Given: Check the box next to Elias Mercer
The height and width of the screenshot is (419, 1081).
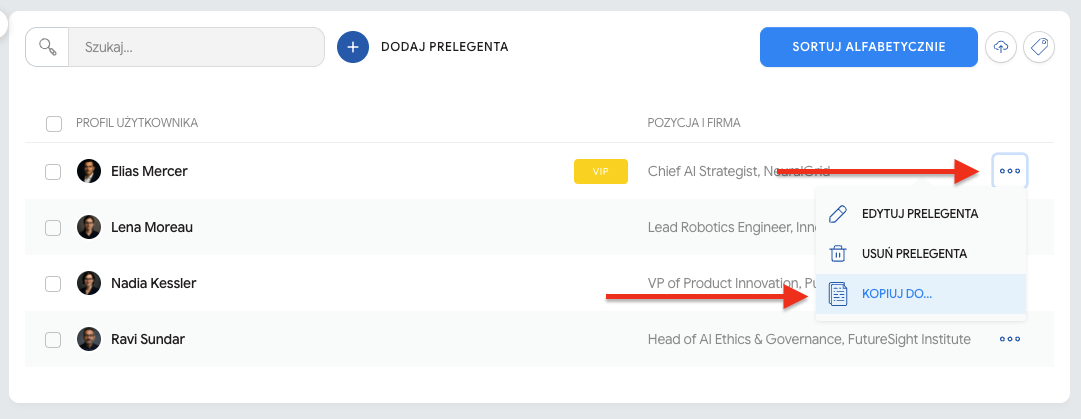Looking at the screenshot, I should pos(54,171).
